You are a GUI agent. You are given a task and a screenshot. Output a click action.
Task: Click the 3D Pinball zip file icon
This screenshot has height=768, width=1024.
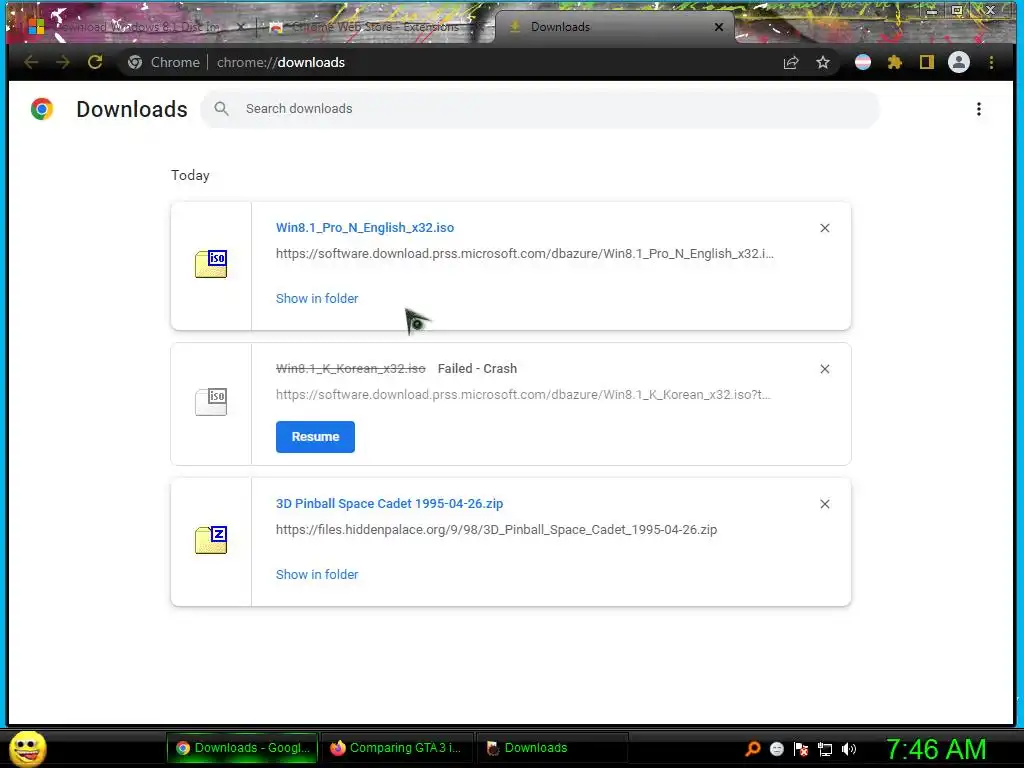pyautogui.click(x=211, y=540)
